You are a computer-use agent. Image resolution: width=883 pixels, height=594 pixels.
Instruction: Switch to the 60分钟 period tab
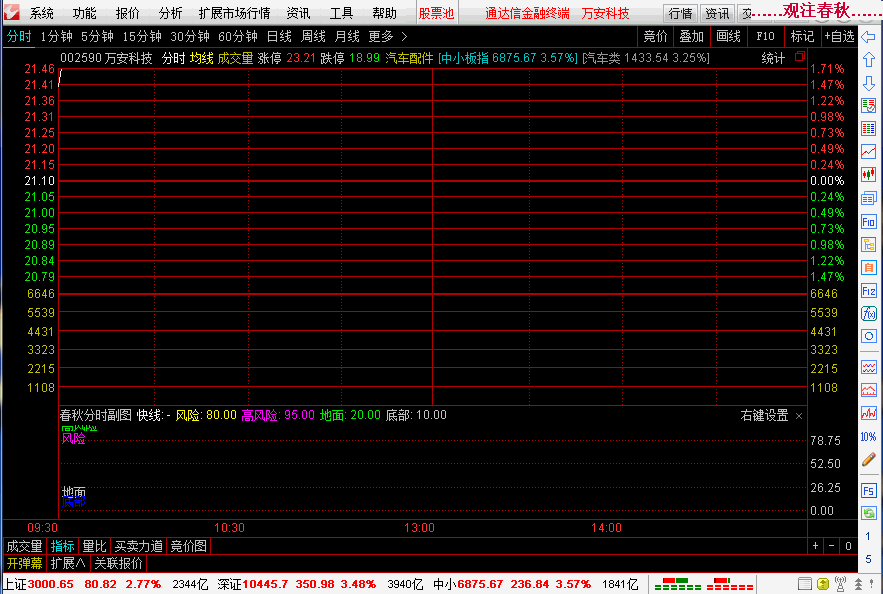[x=238, y=37]
